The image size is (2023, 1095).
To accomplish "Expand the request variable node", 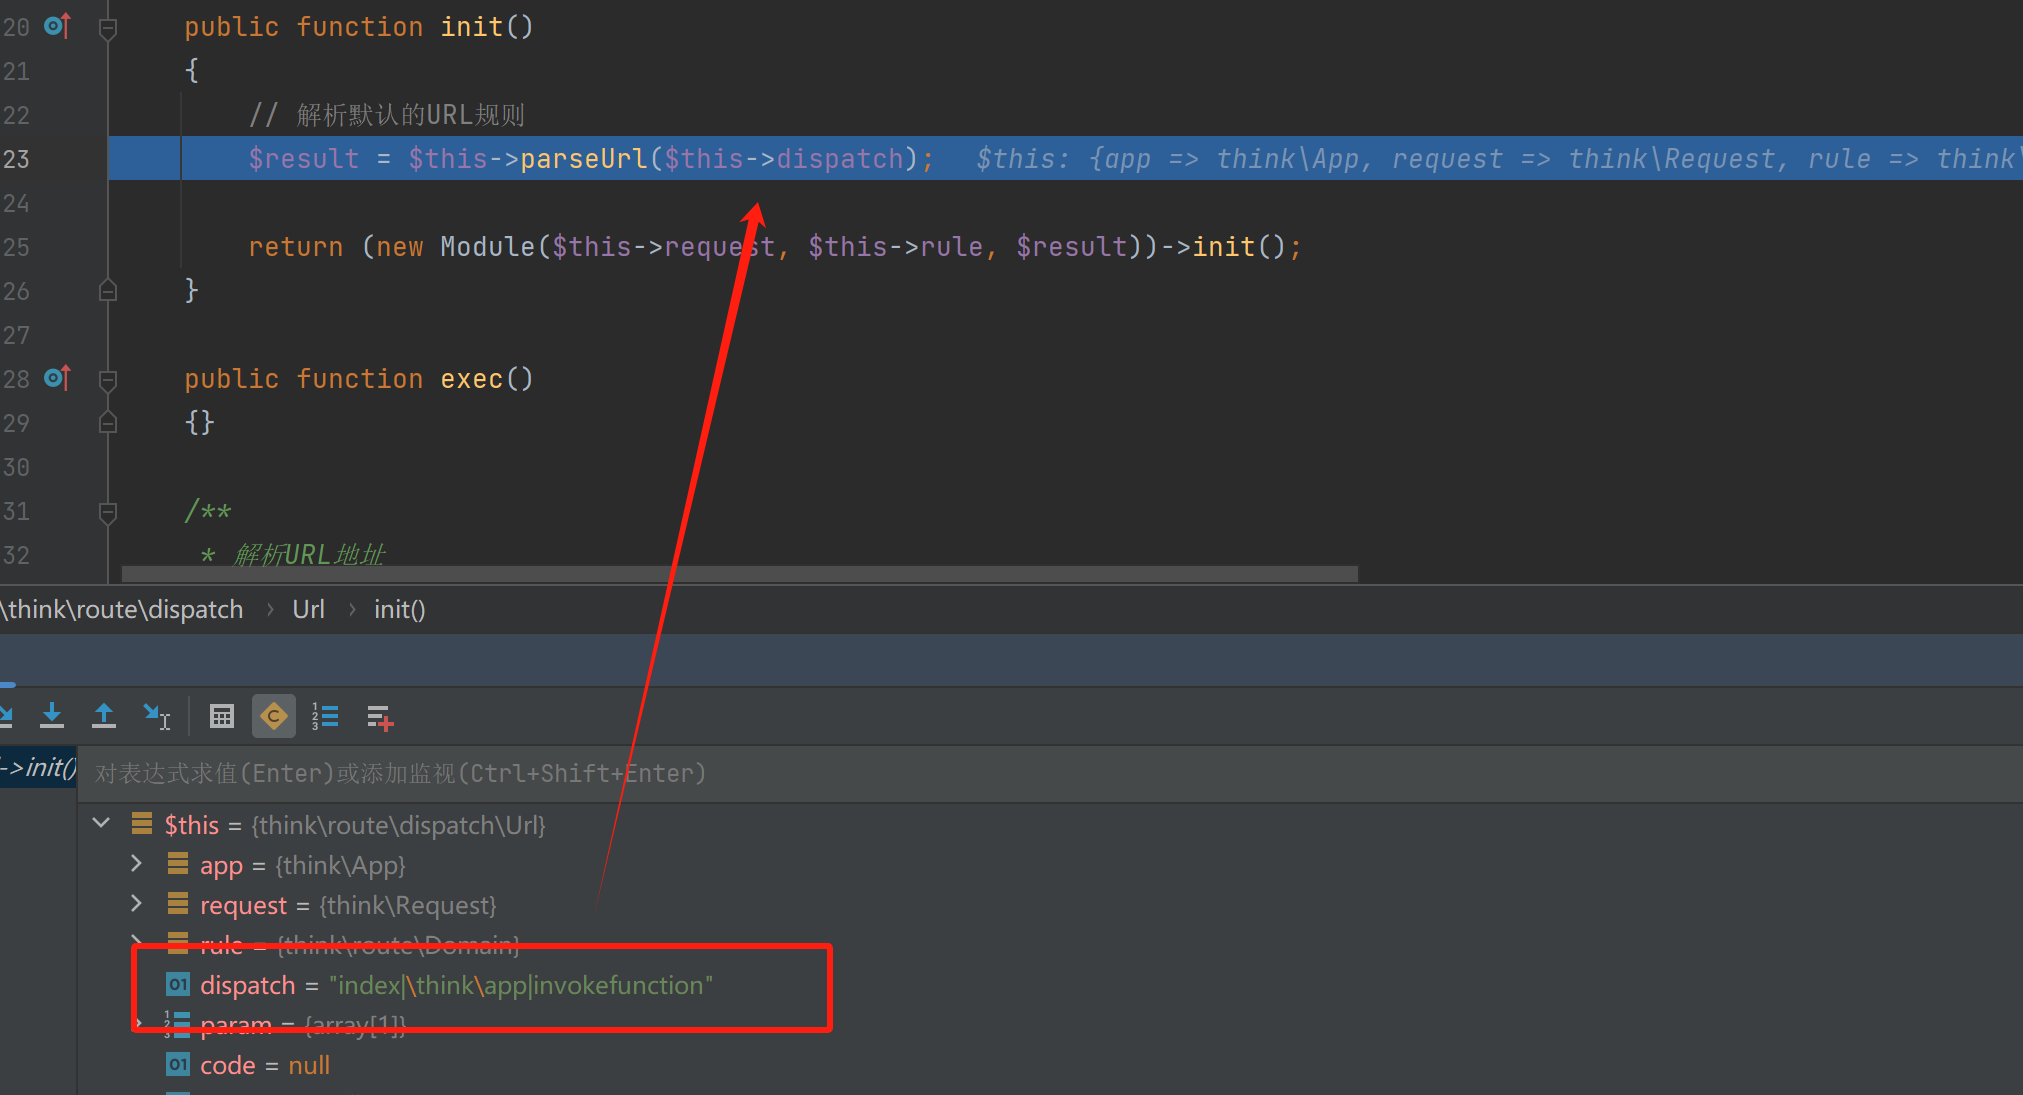I will tap(137, 903).
